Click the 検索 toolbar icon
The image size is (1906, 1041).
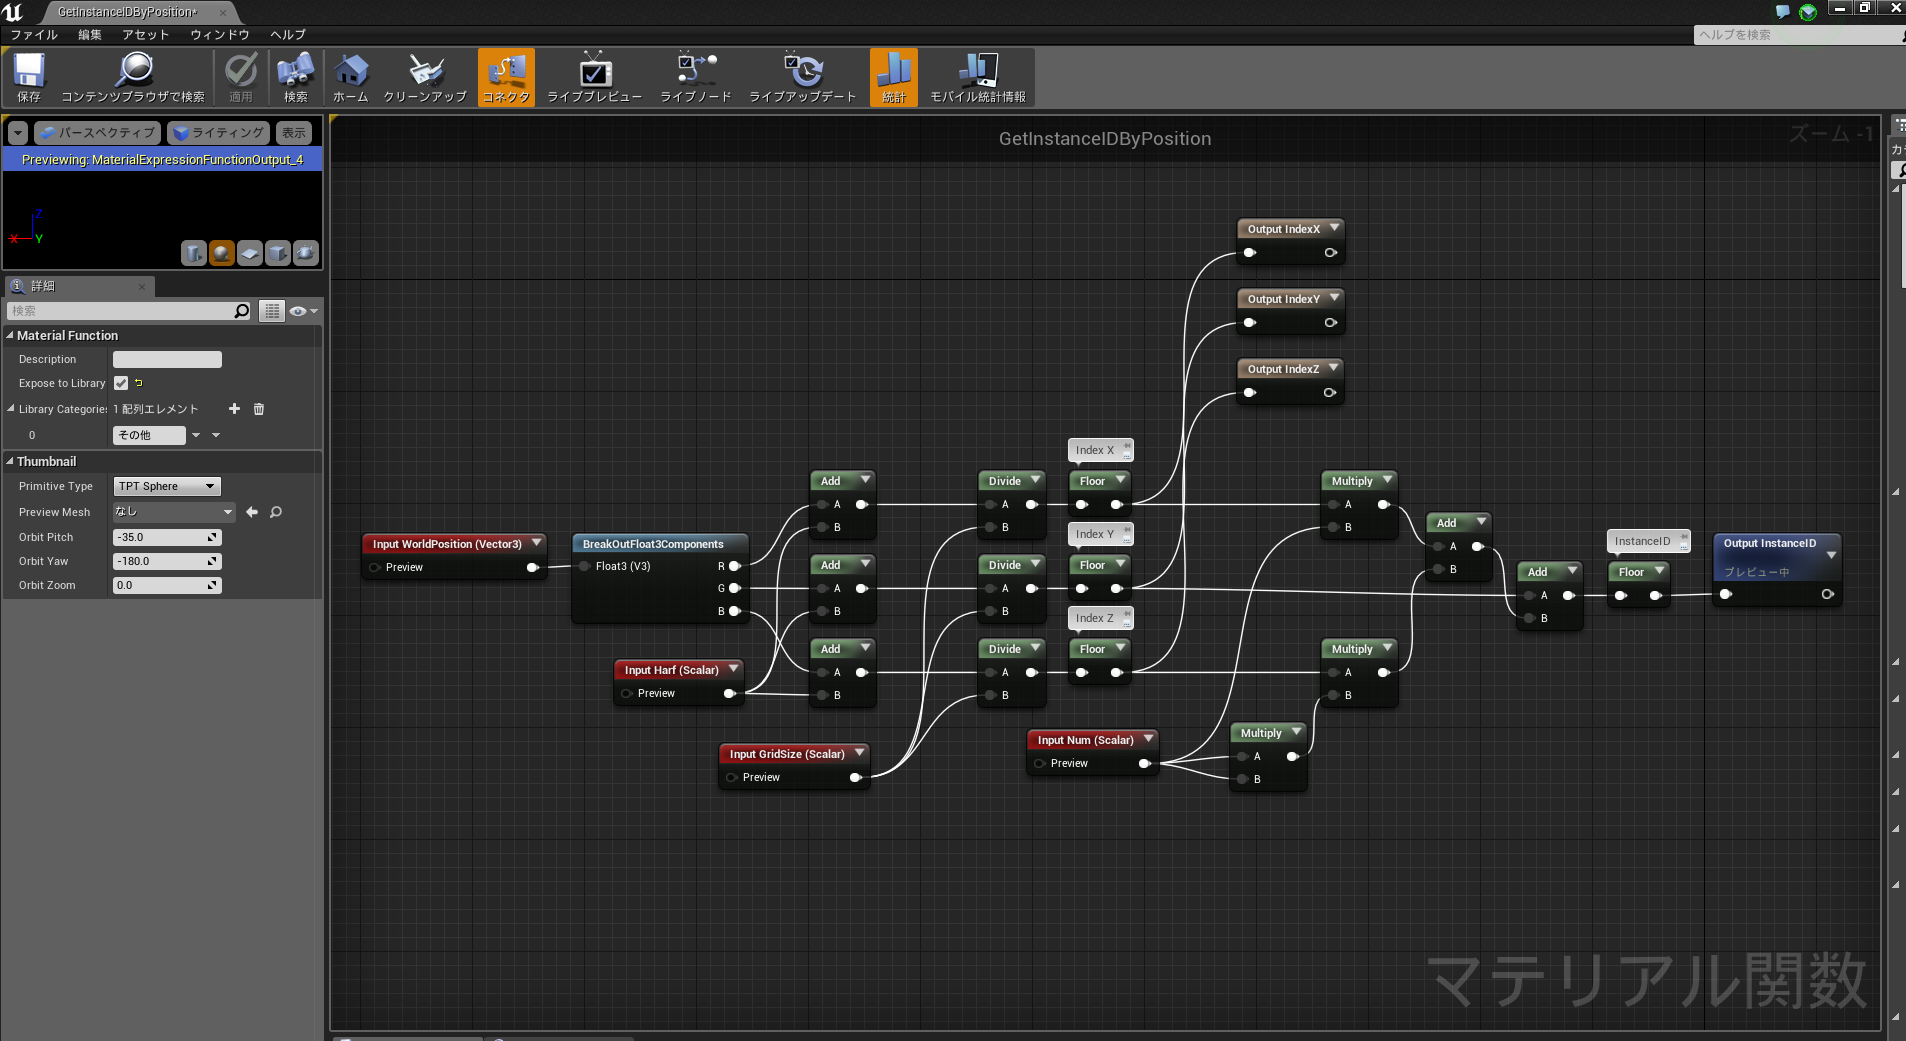tap(294, 77)
